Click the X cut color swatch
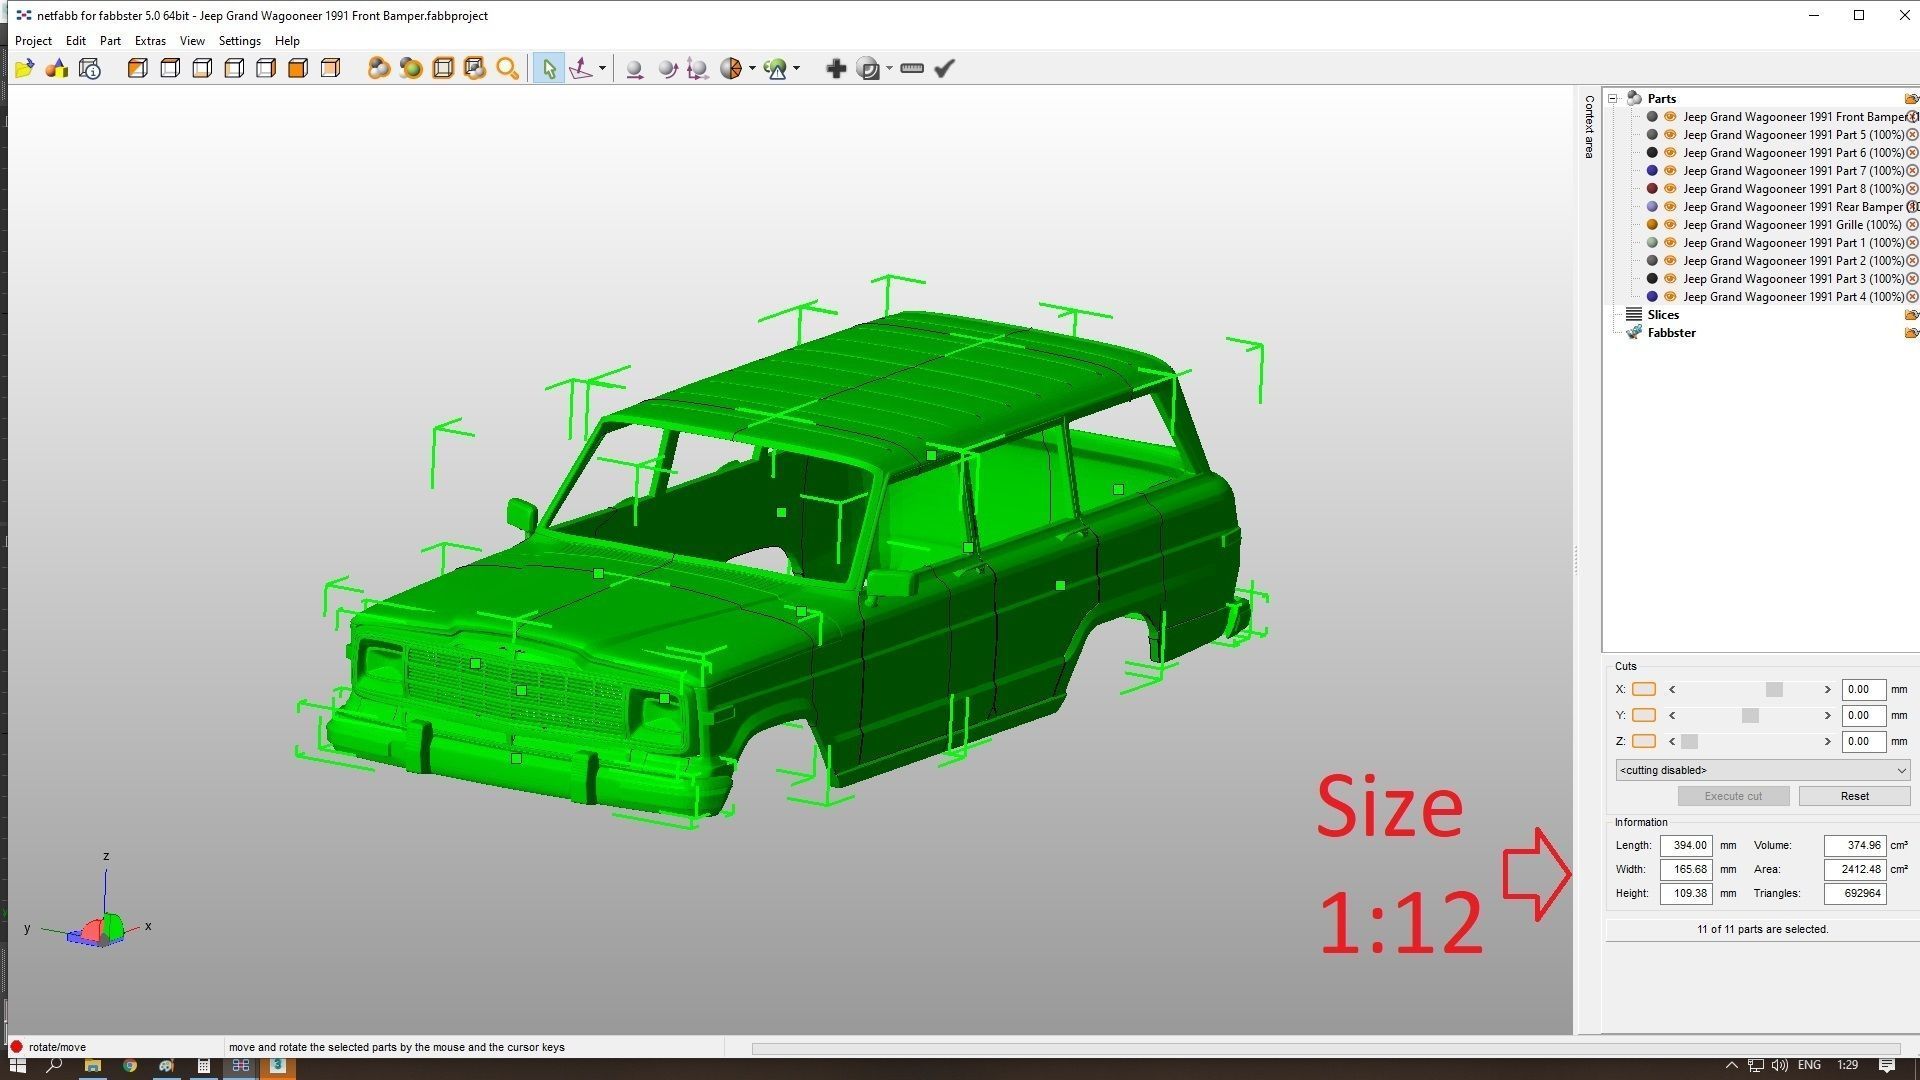 click(x=1643, y=689)
